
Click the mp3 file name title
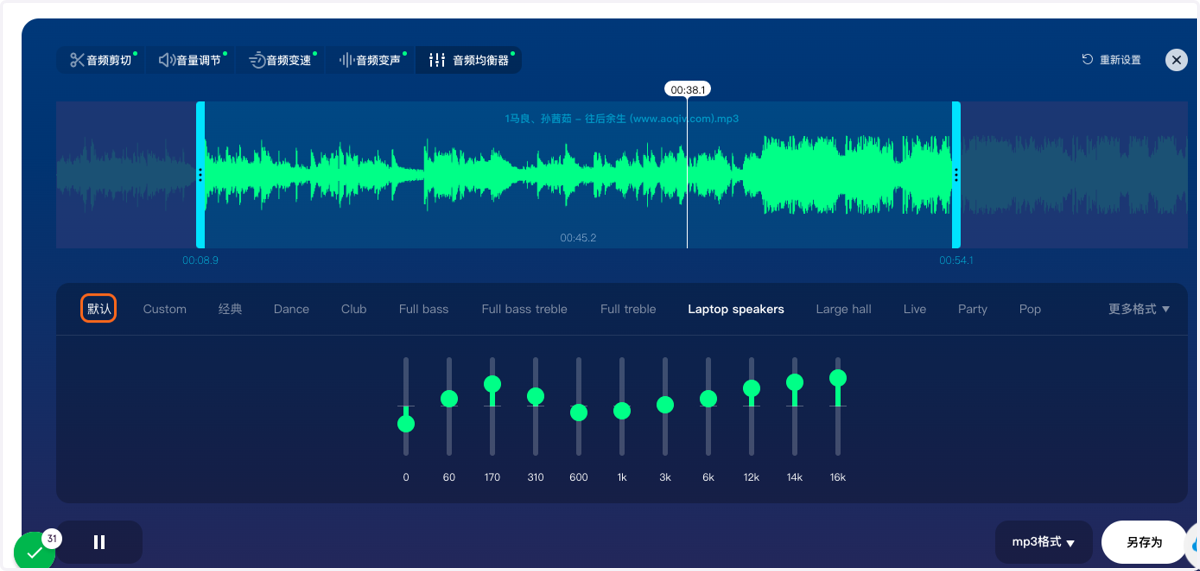pos(622,118)
